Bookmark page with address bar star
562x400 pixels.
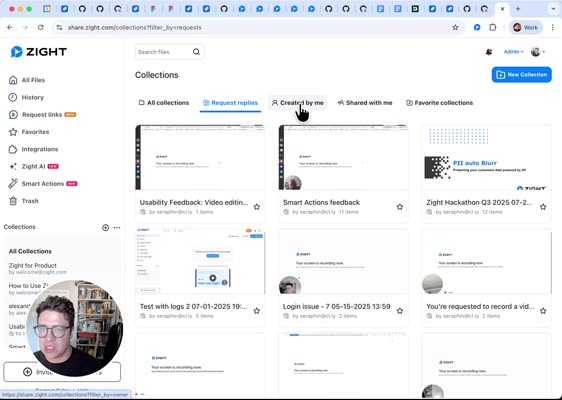click(455, 27)
